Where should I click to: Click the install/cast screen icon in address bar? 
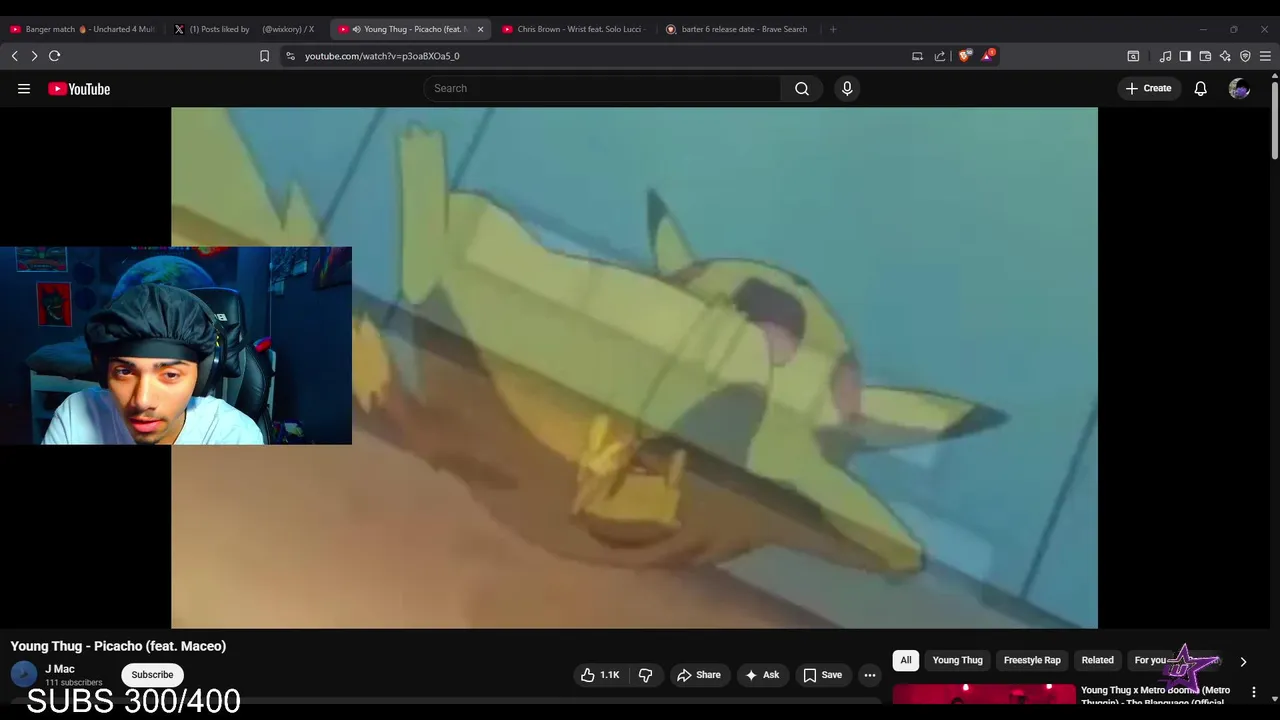(917, 56)
